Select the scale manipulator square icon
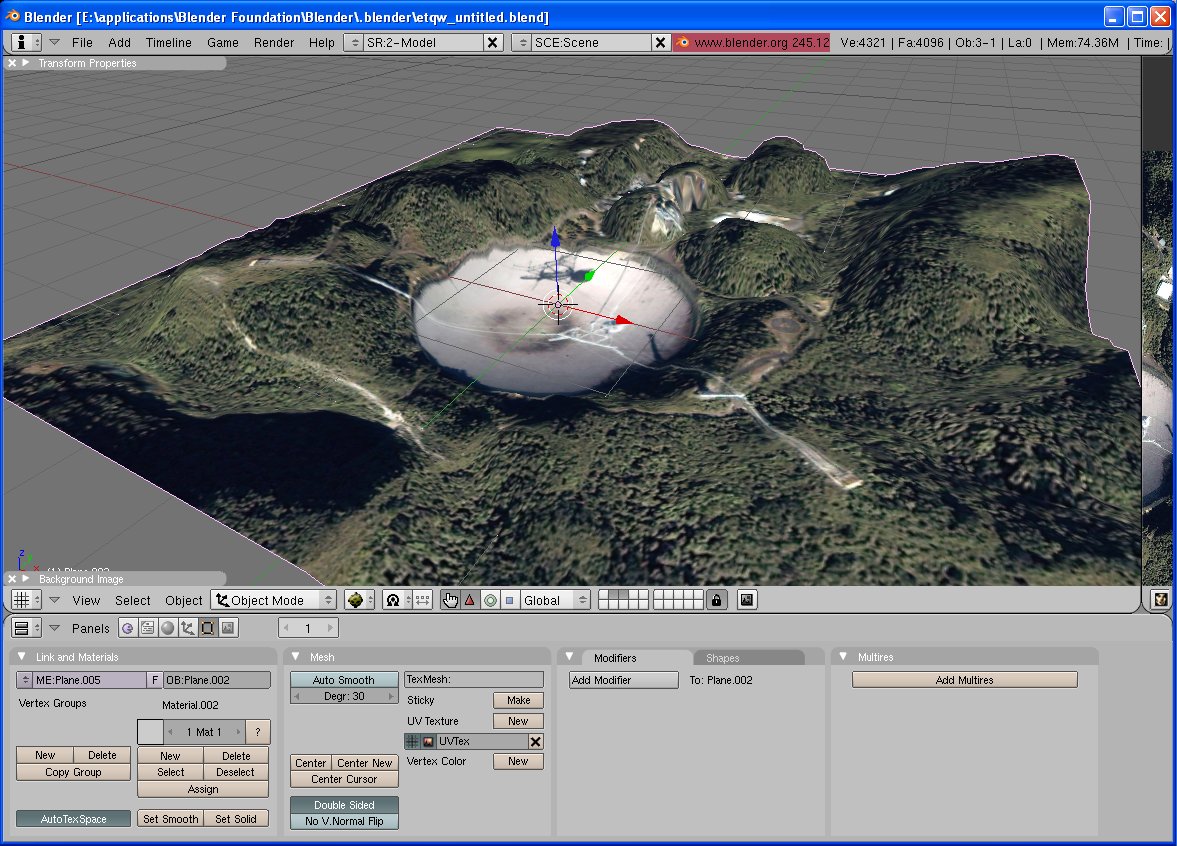This screenshot has width=1177, height=846. [509, 600]
